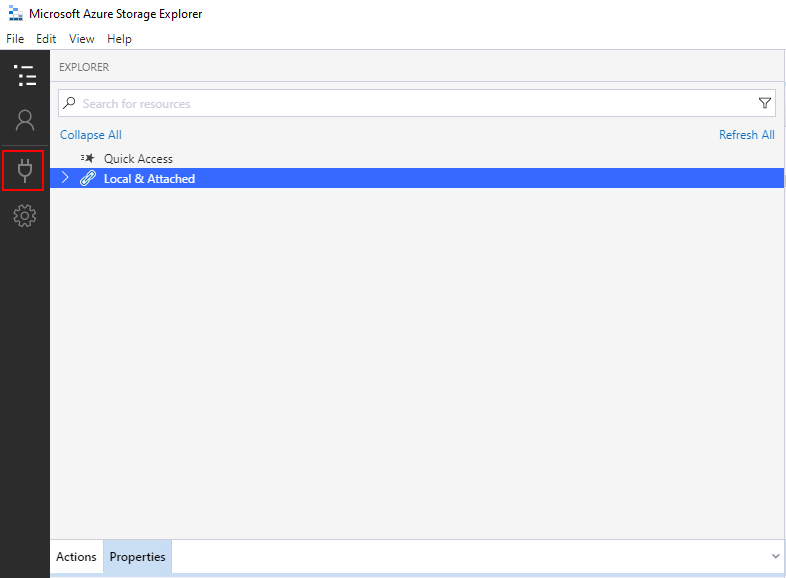Click the Azure Storage Explorer title icon

16,14
